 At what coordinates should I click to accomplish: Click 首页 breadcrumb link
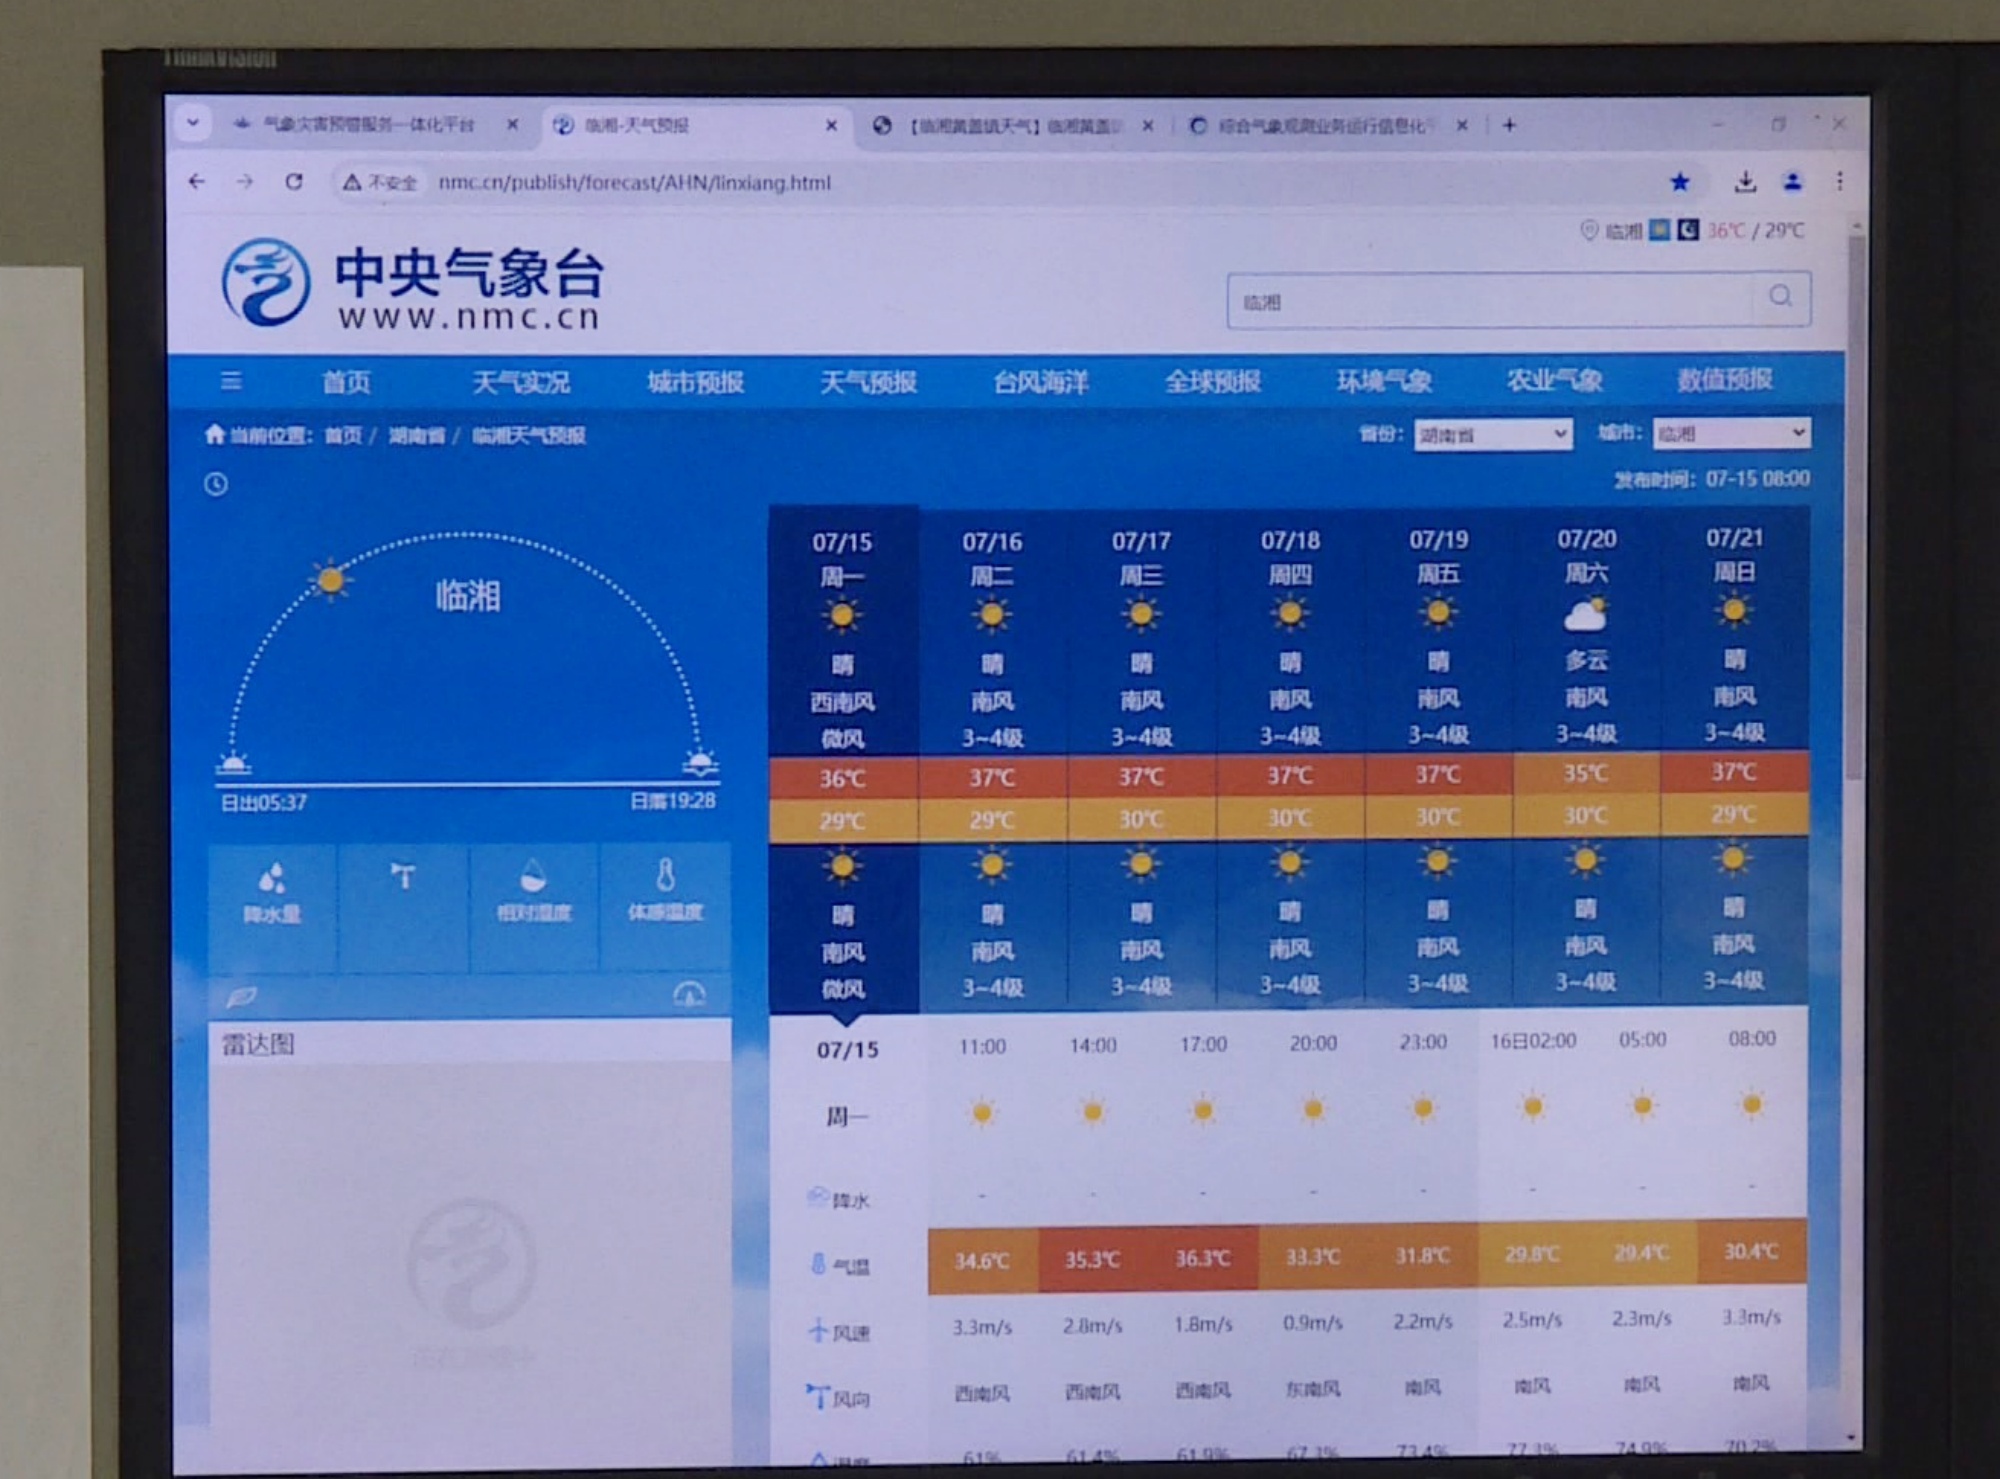pos(343,435)
